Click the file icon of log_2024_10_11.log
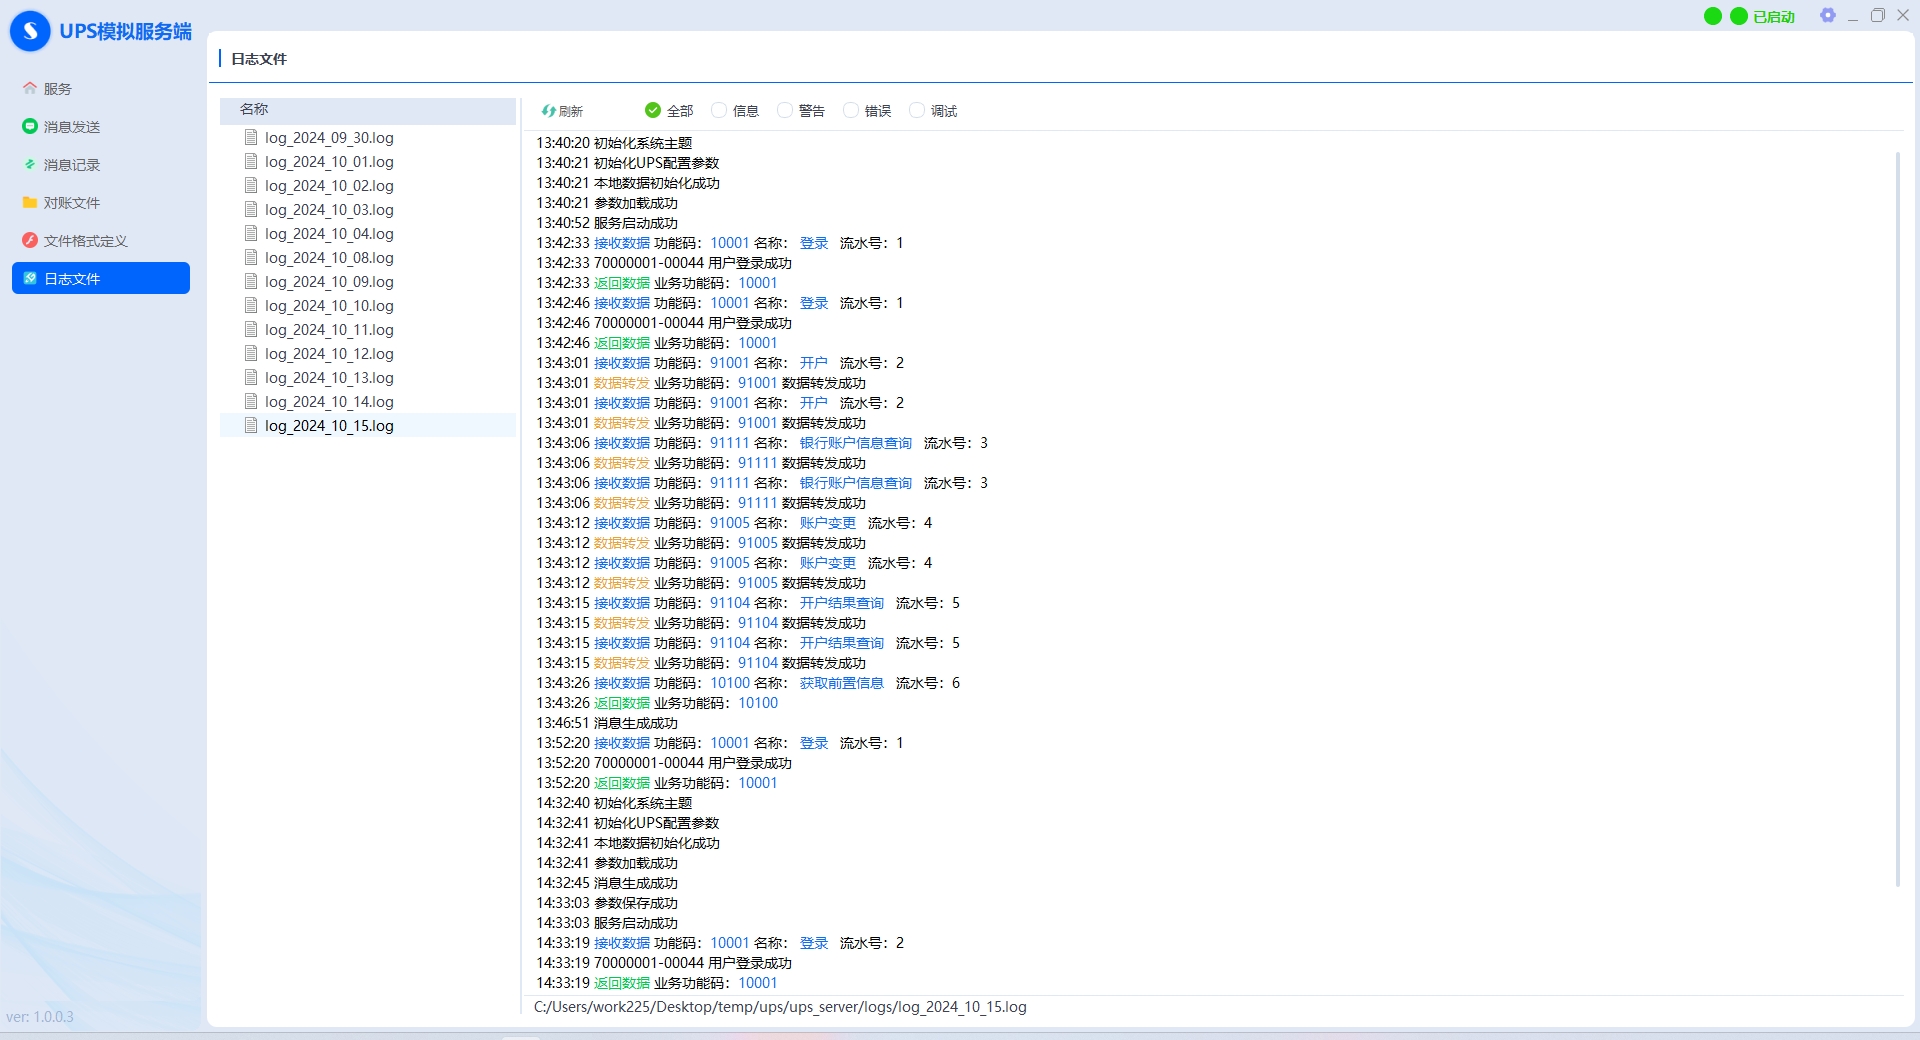The height and width of the screenshot is (1040, 1920). click(x=251, y=329)
